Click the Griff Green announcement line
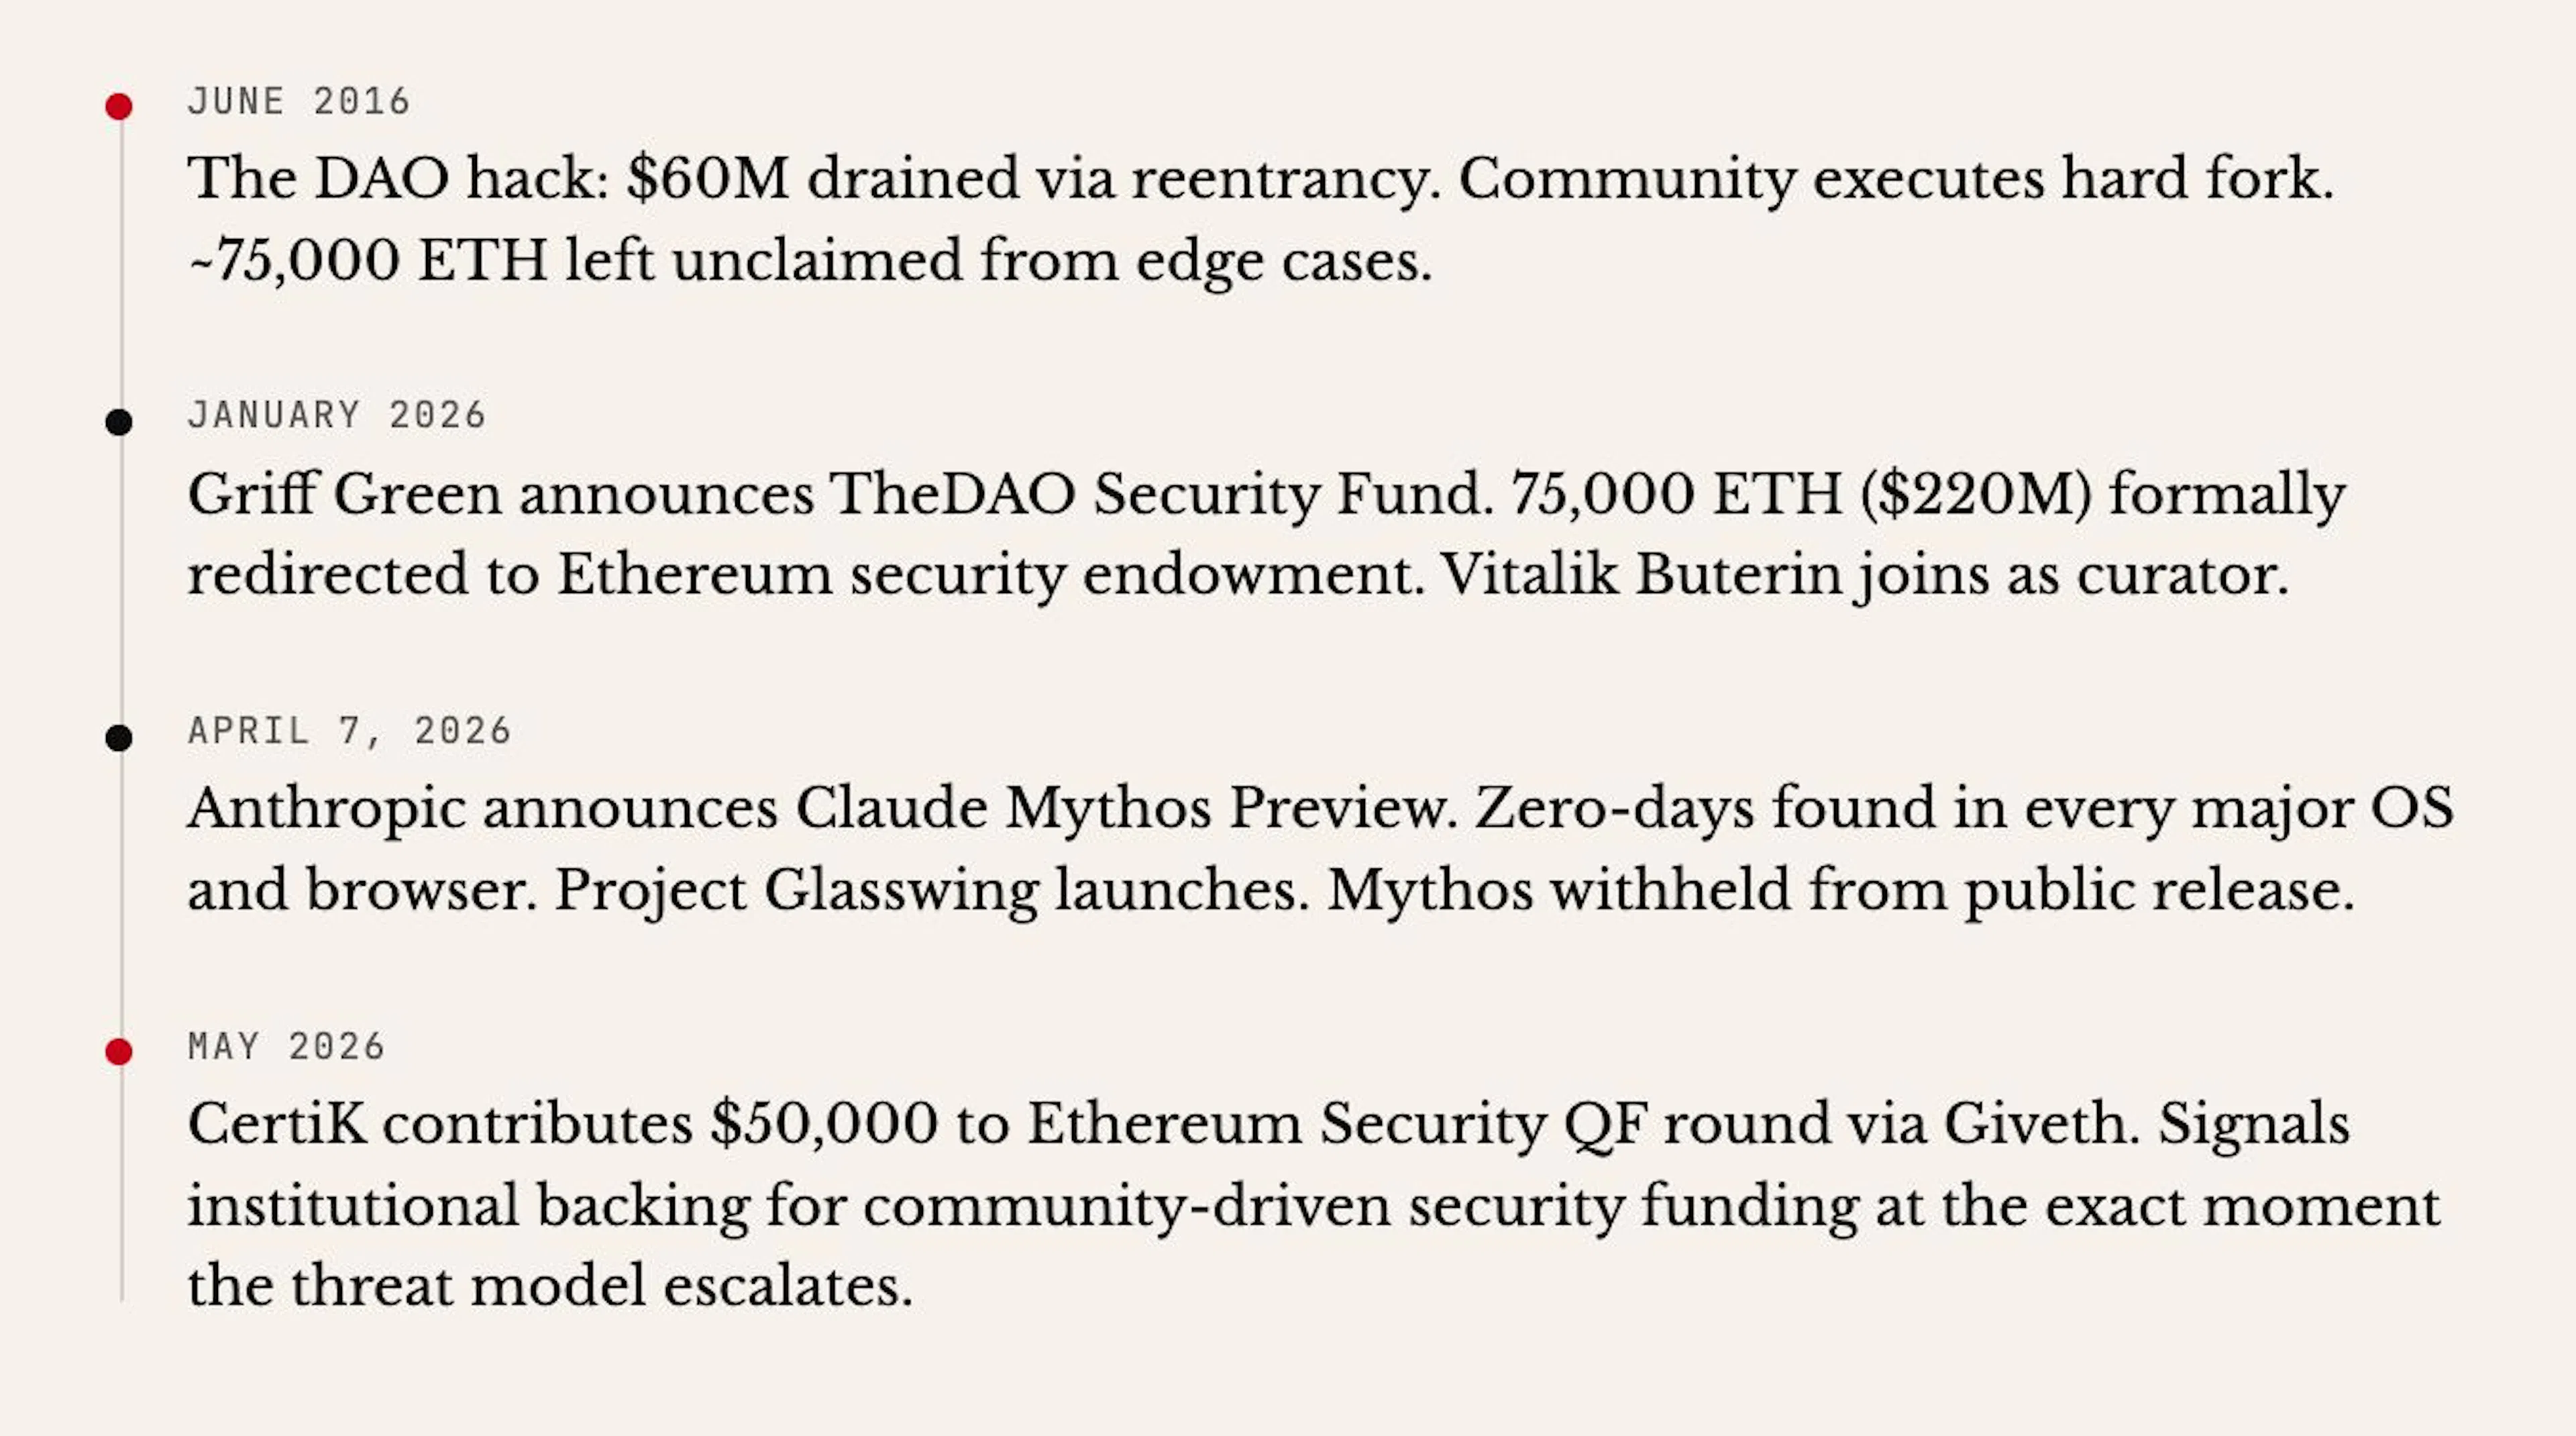Screen dimensions: 2576x1436 1266,495
